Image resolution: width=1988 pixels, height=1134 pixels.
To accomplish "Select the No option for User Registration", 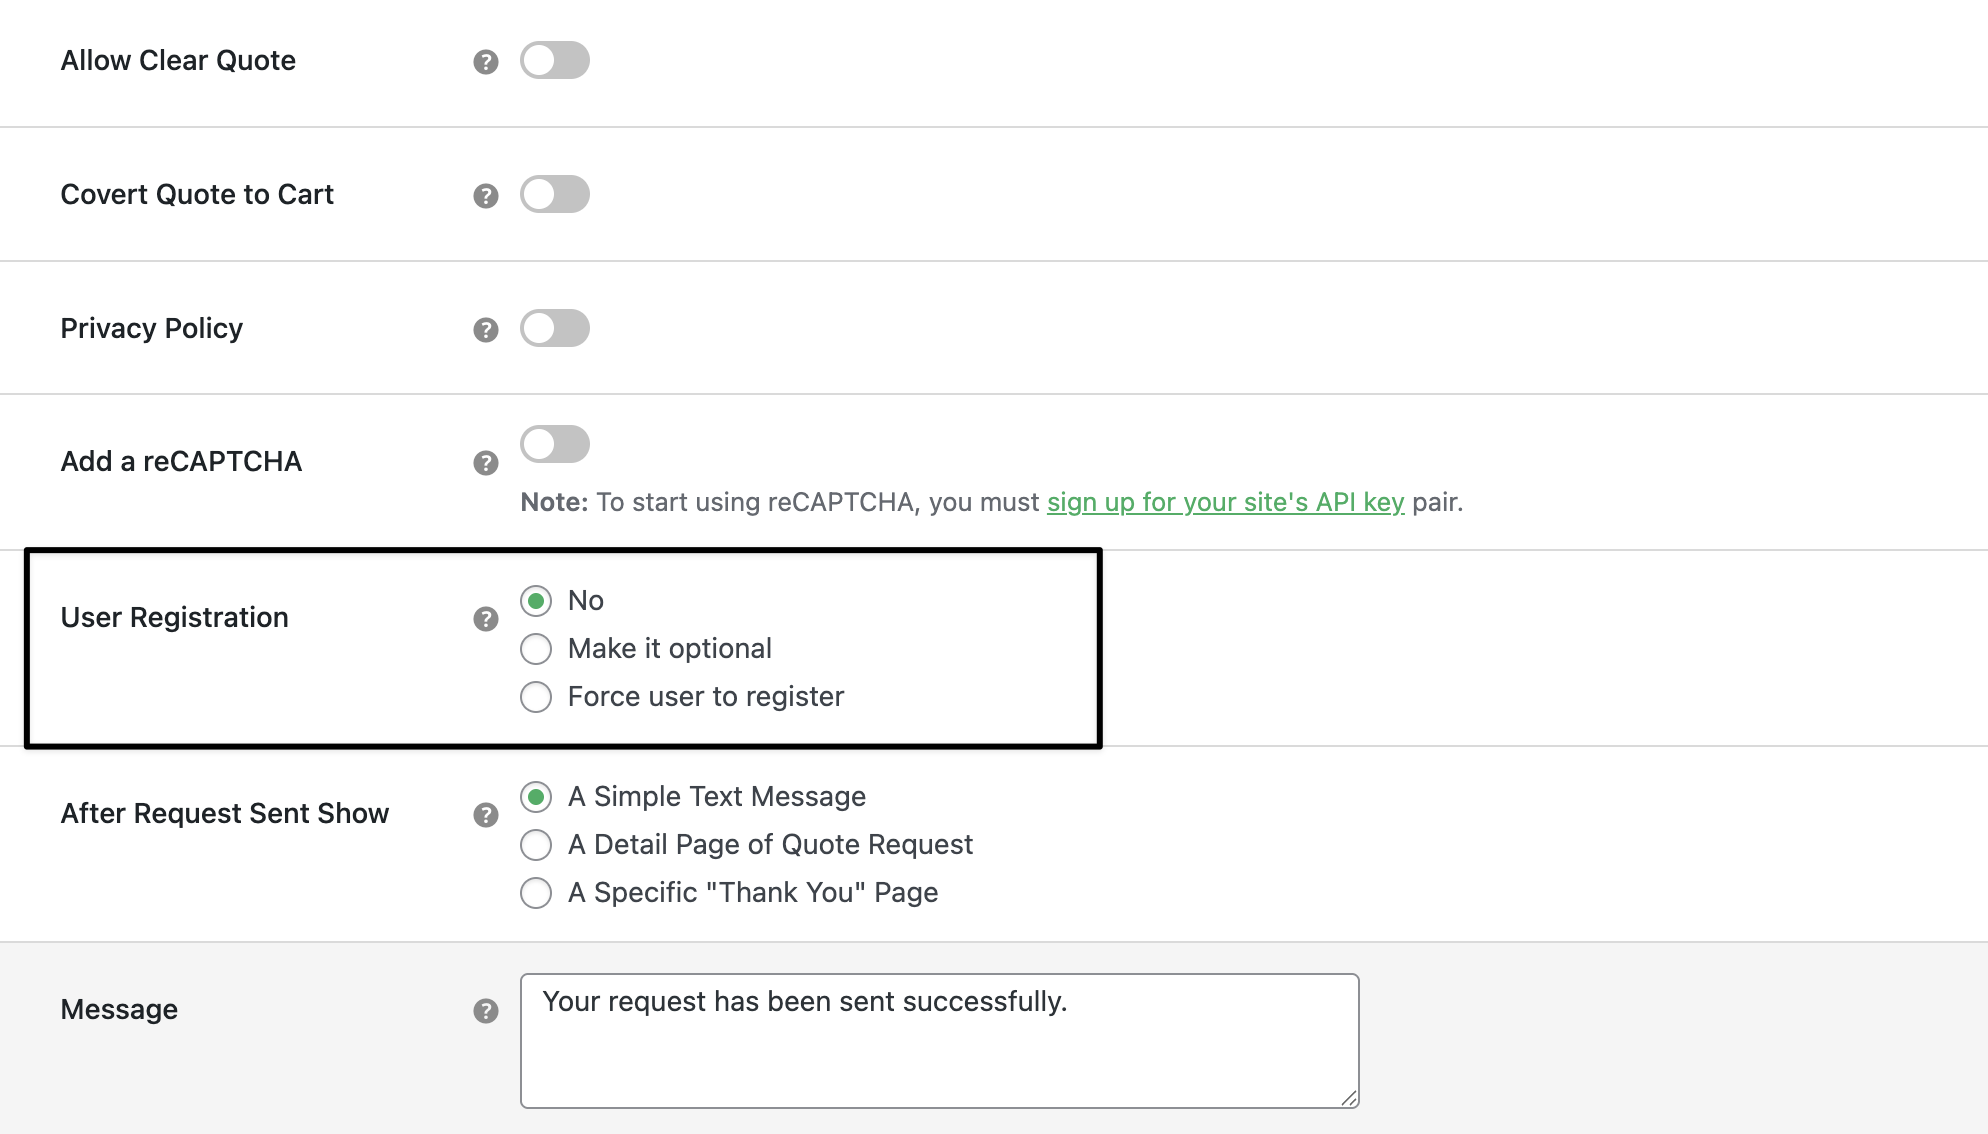I will (536, 601).
